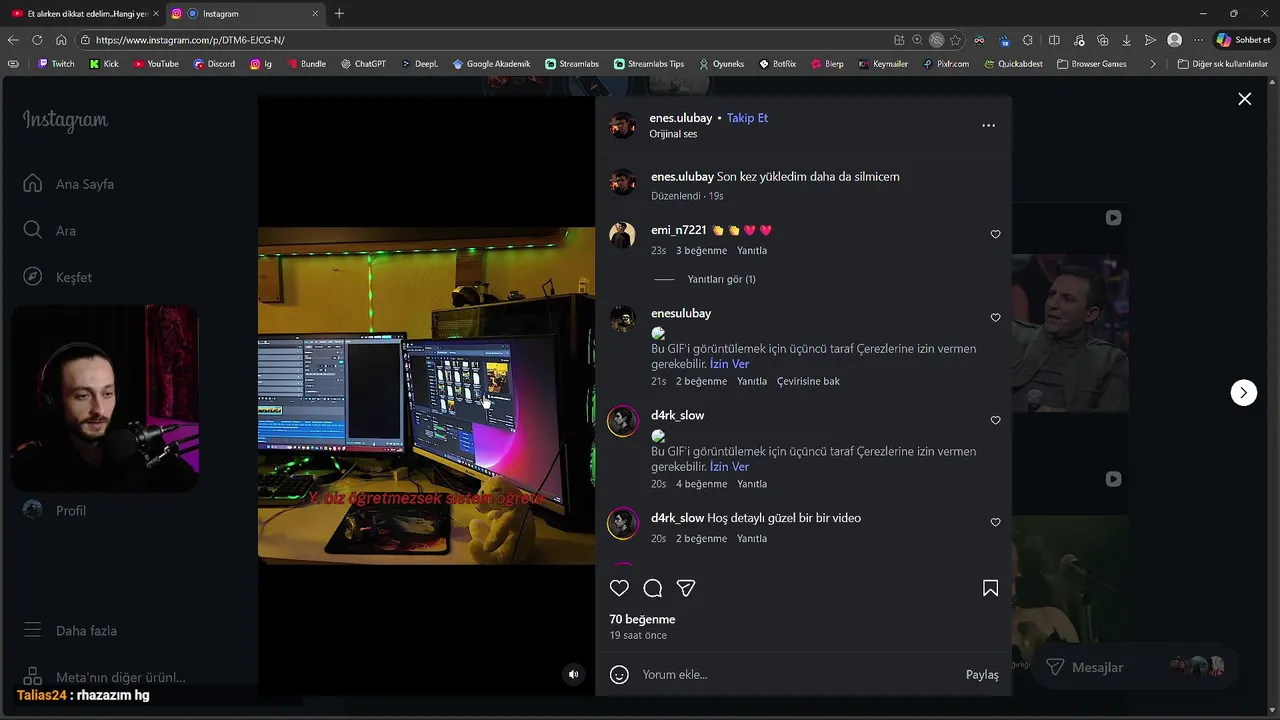Add page to favorites with star icon

tap(955, 40)
